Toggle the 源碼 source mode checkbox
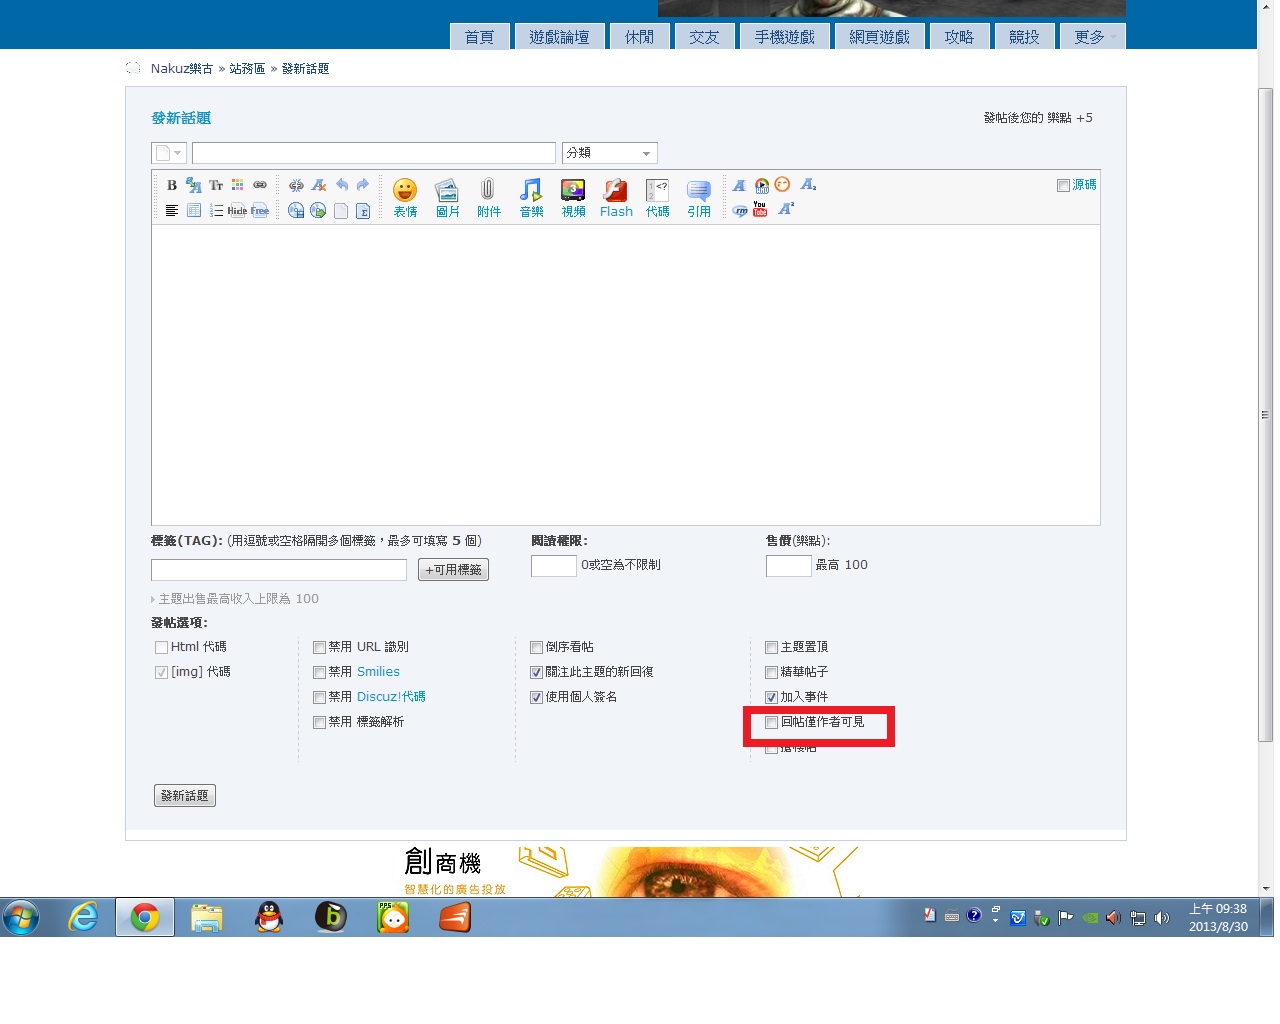Viewport: 1280px width, 1024px height. pos(1063,185)
